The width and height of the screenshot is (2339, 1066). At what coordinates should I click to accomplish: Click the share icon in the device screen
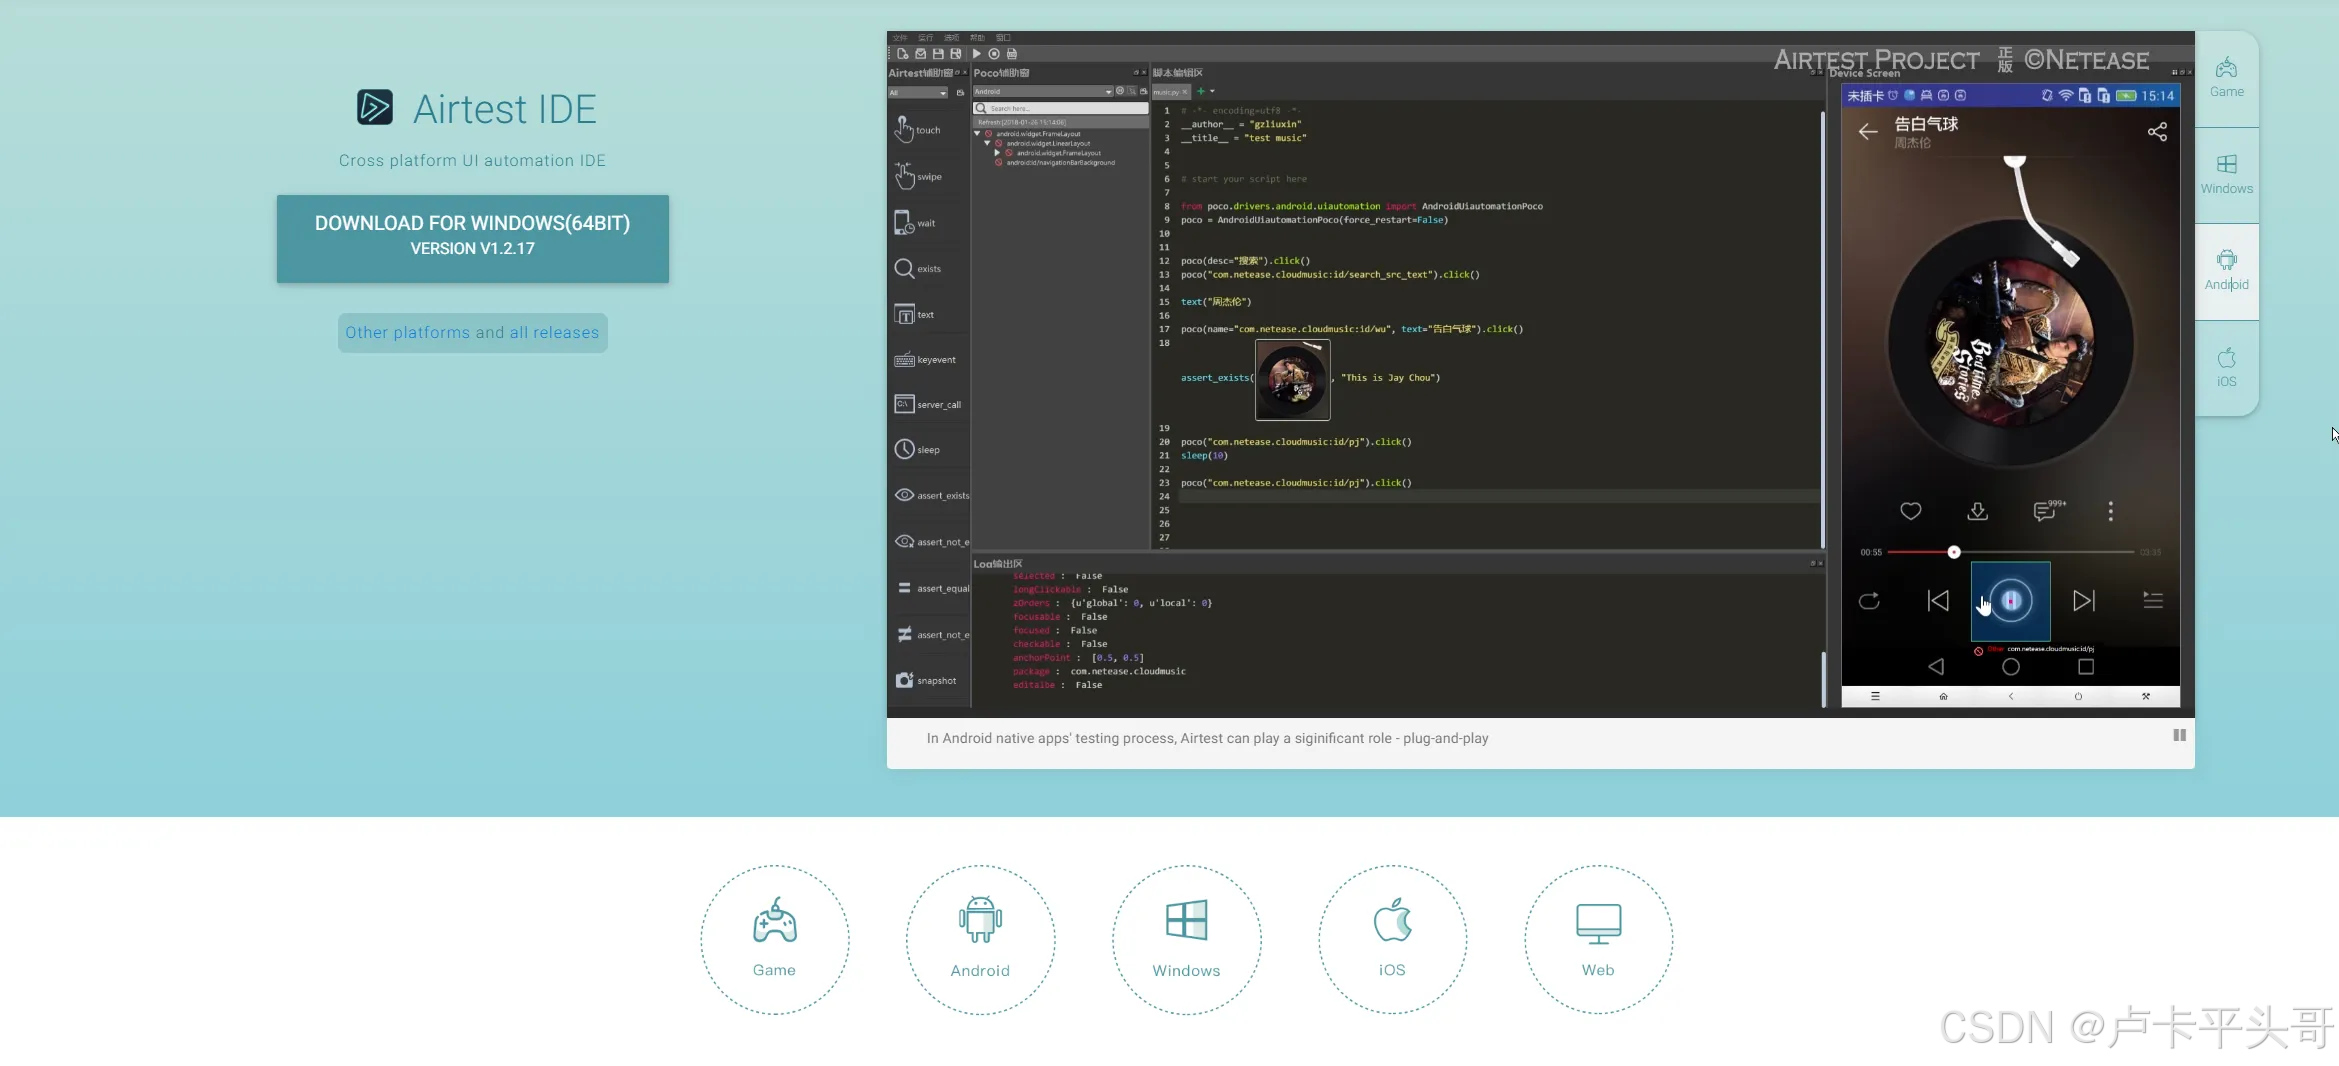tap(2157, 131)
